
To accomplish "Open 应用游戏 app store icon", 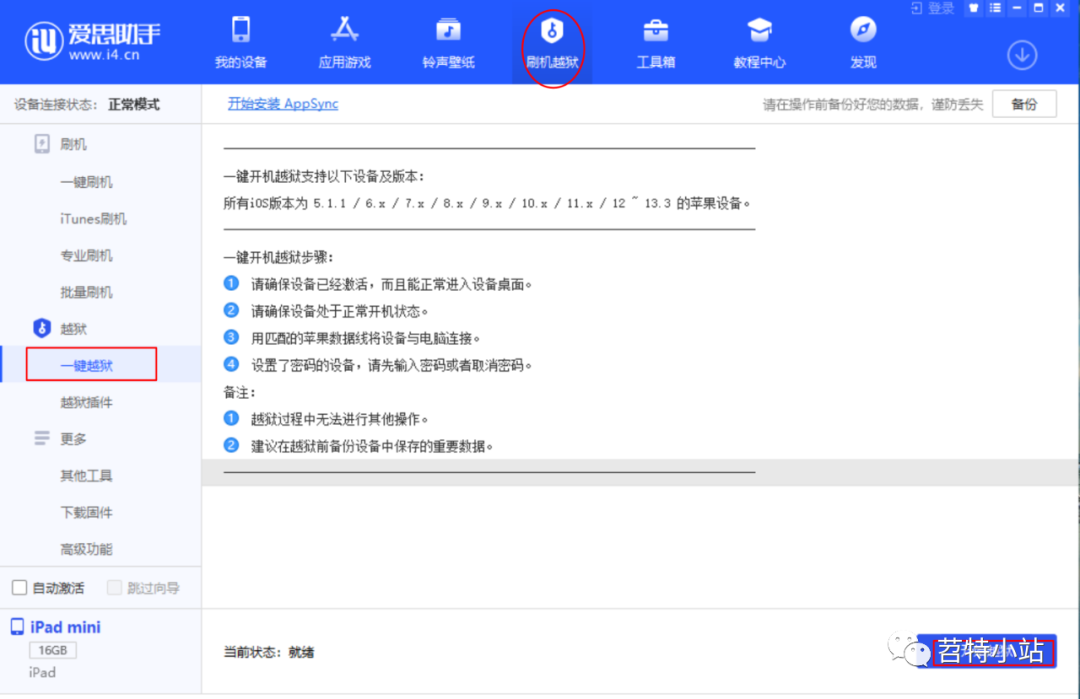I will (344, 43).
